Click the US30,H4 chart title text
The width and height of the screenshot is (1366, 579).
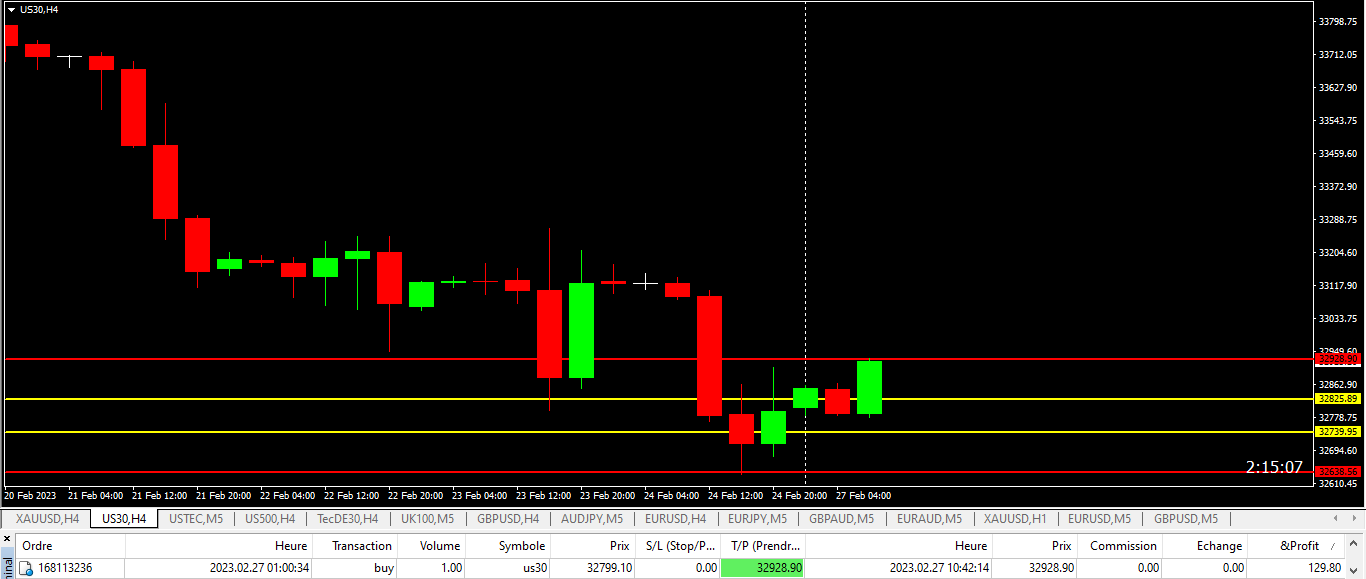pyautogui.click(x=39, y=9)
